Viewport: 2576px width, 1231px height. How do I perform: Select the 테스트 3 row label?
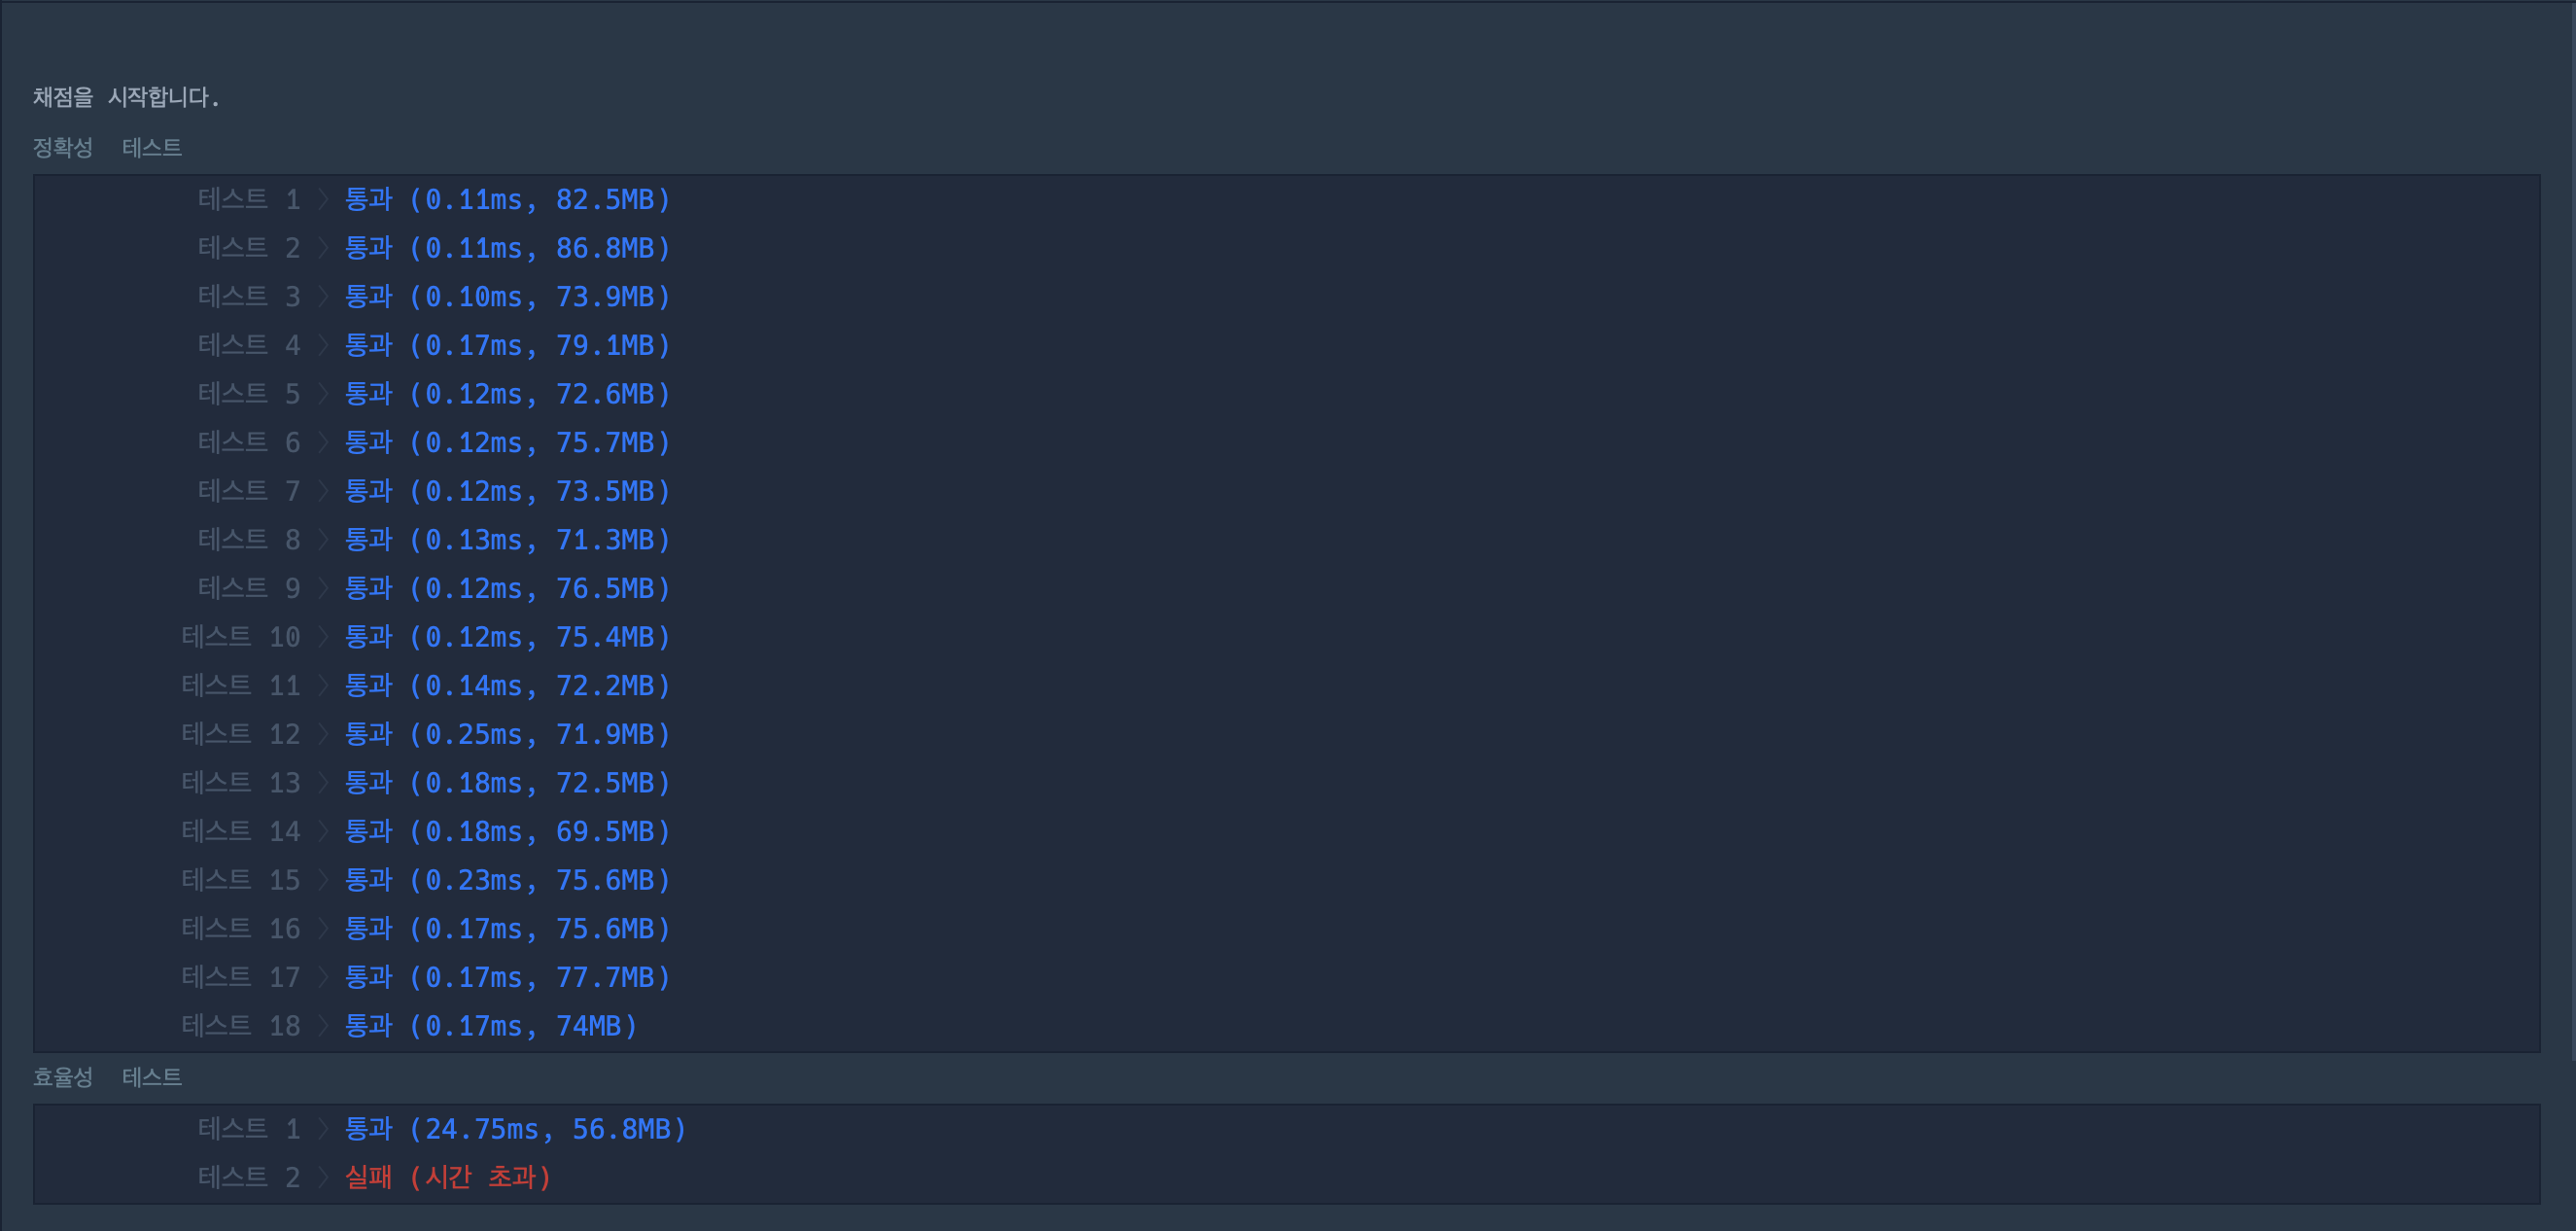point(249,297)
